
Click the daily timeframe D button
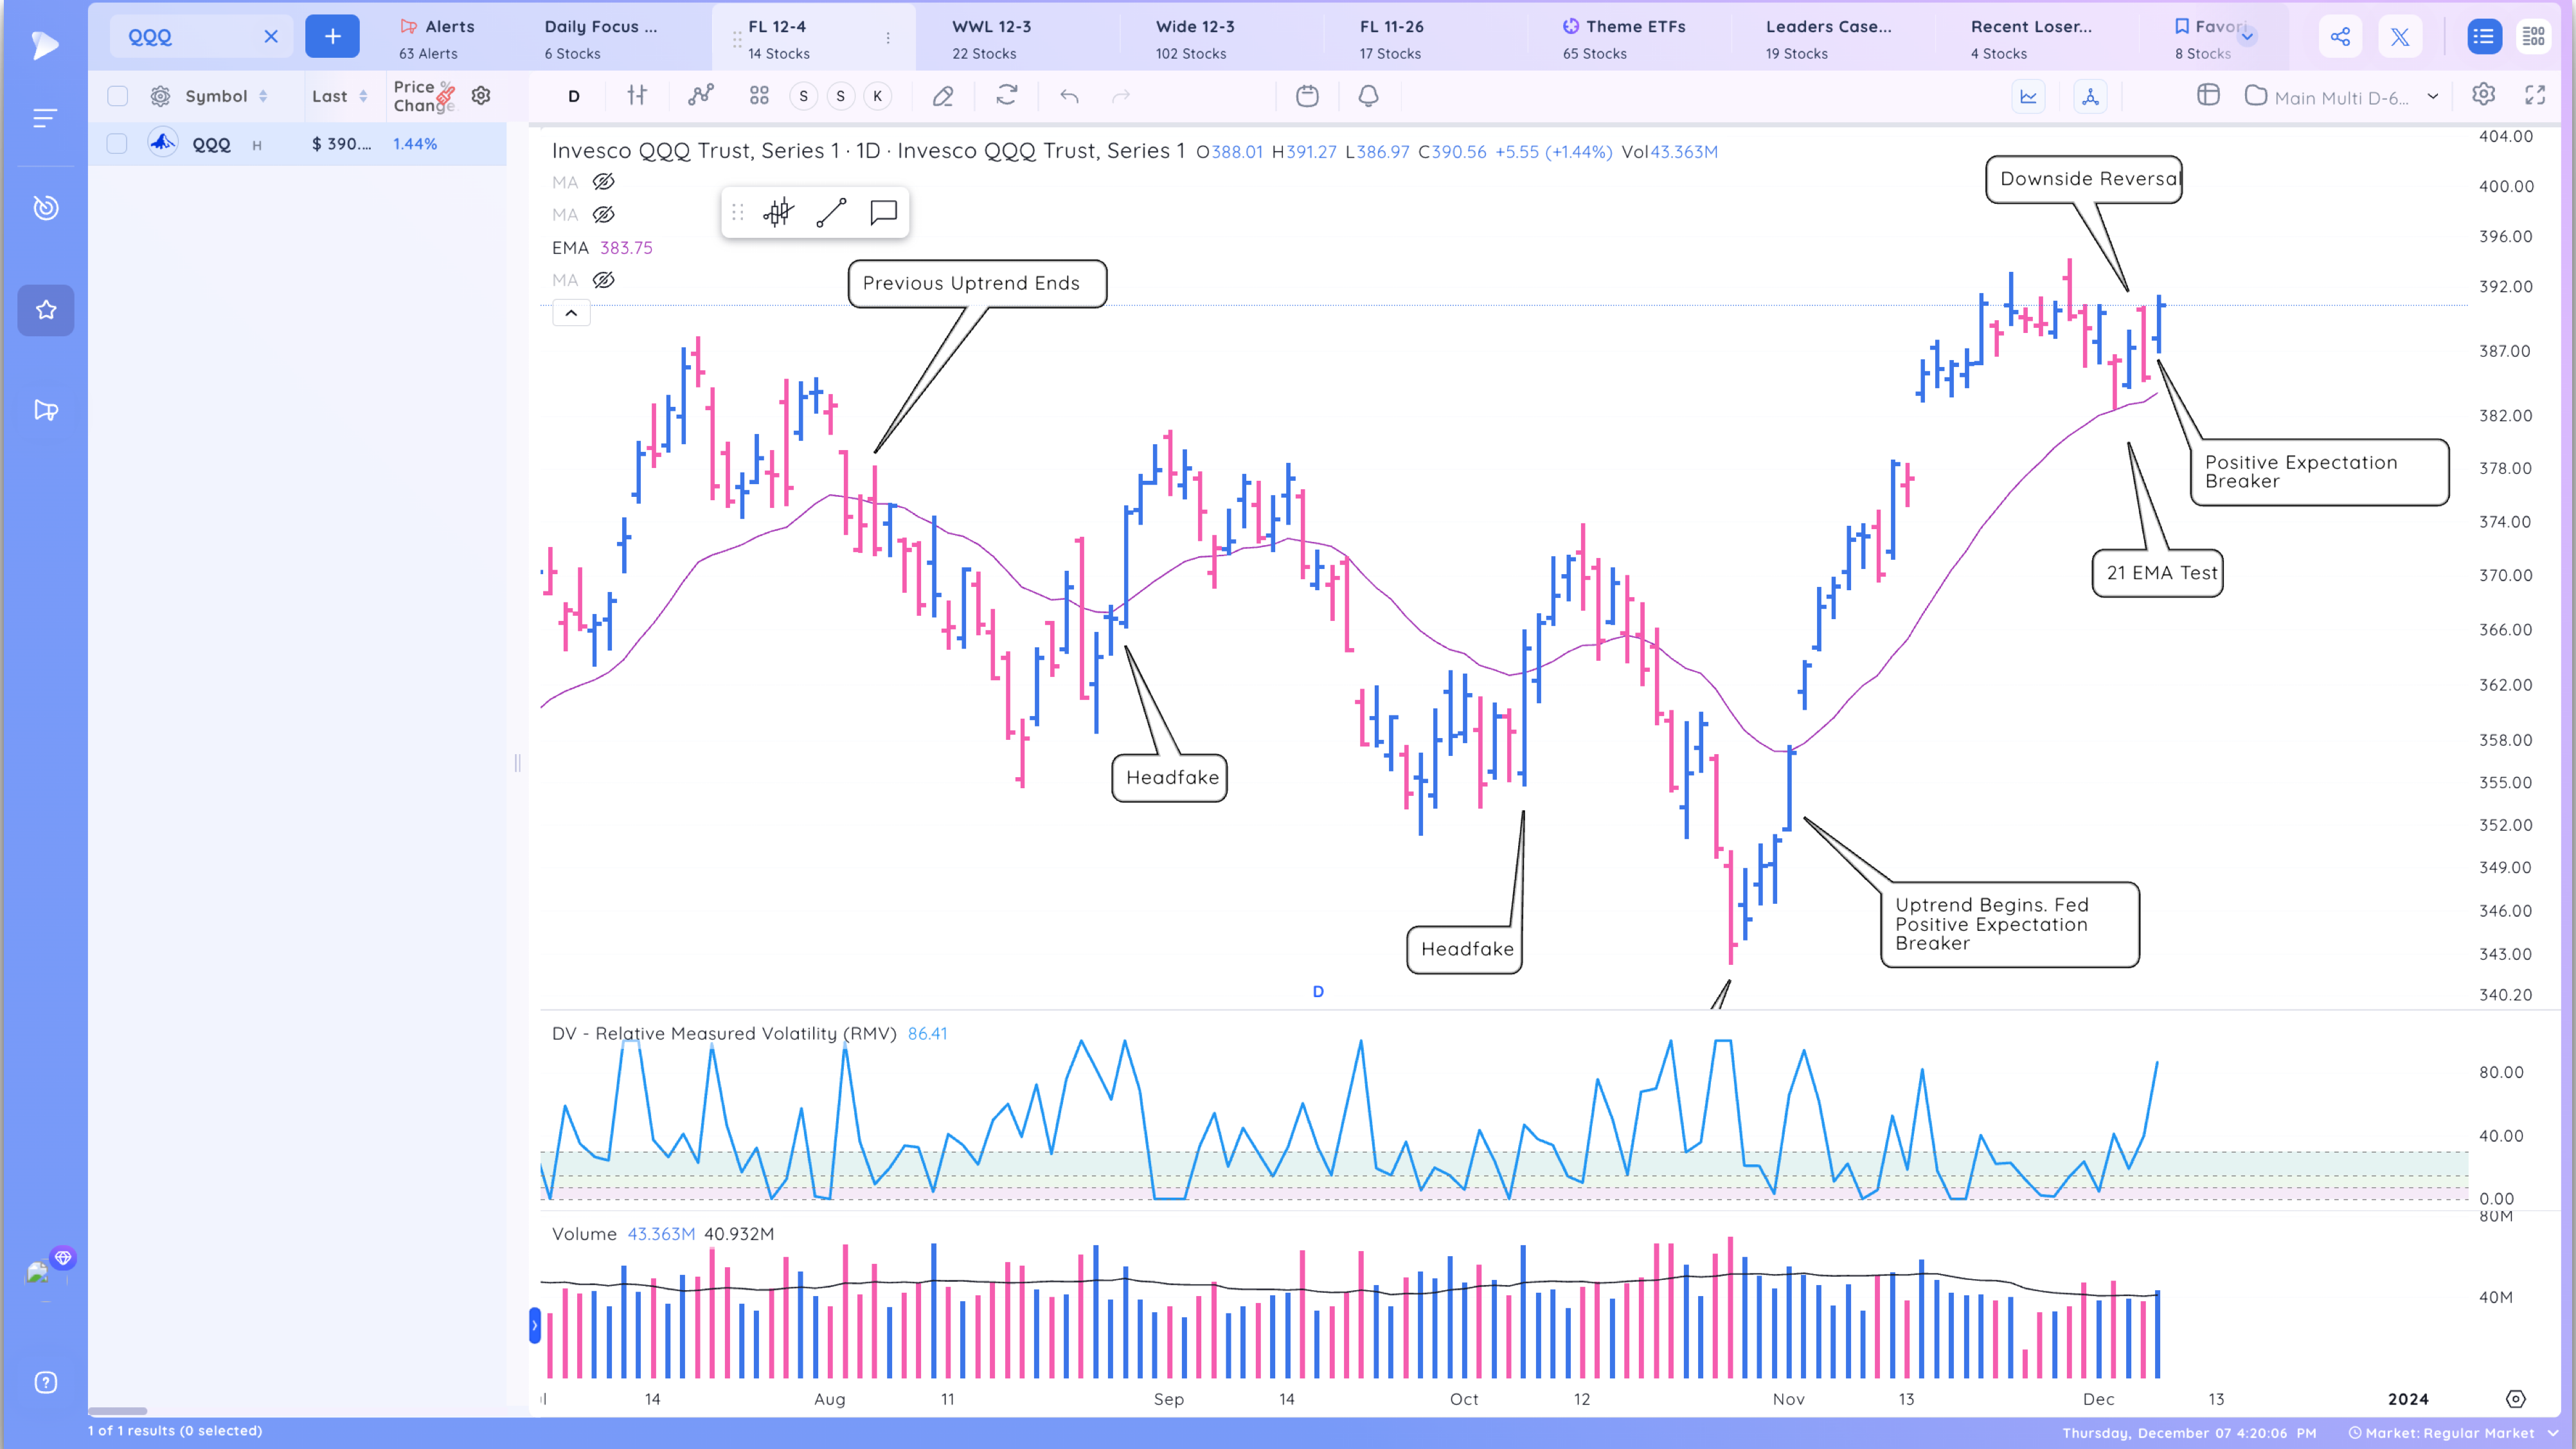pyautogui.click(x=574, y=96)
